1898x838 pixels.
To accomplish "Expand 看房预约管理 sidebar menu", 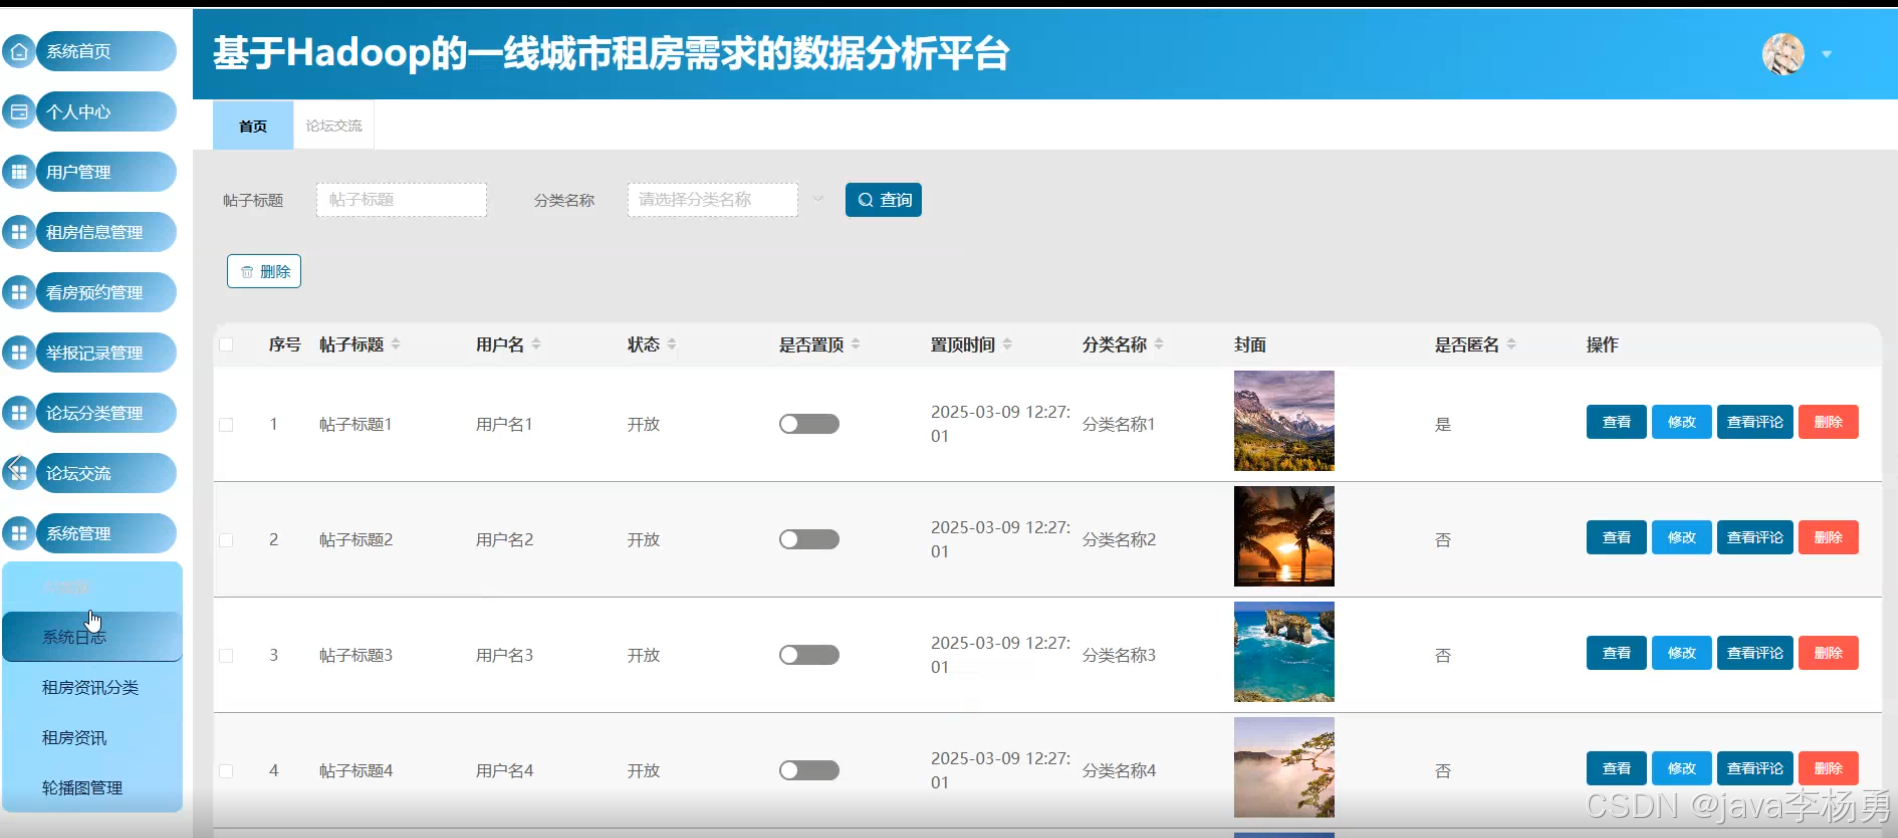I will (x=106, y=292).
